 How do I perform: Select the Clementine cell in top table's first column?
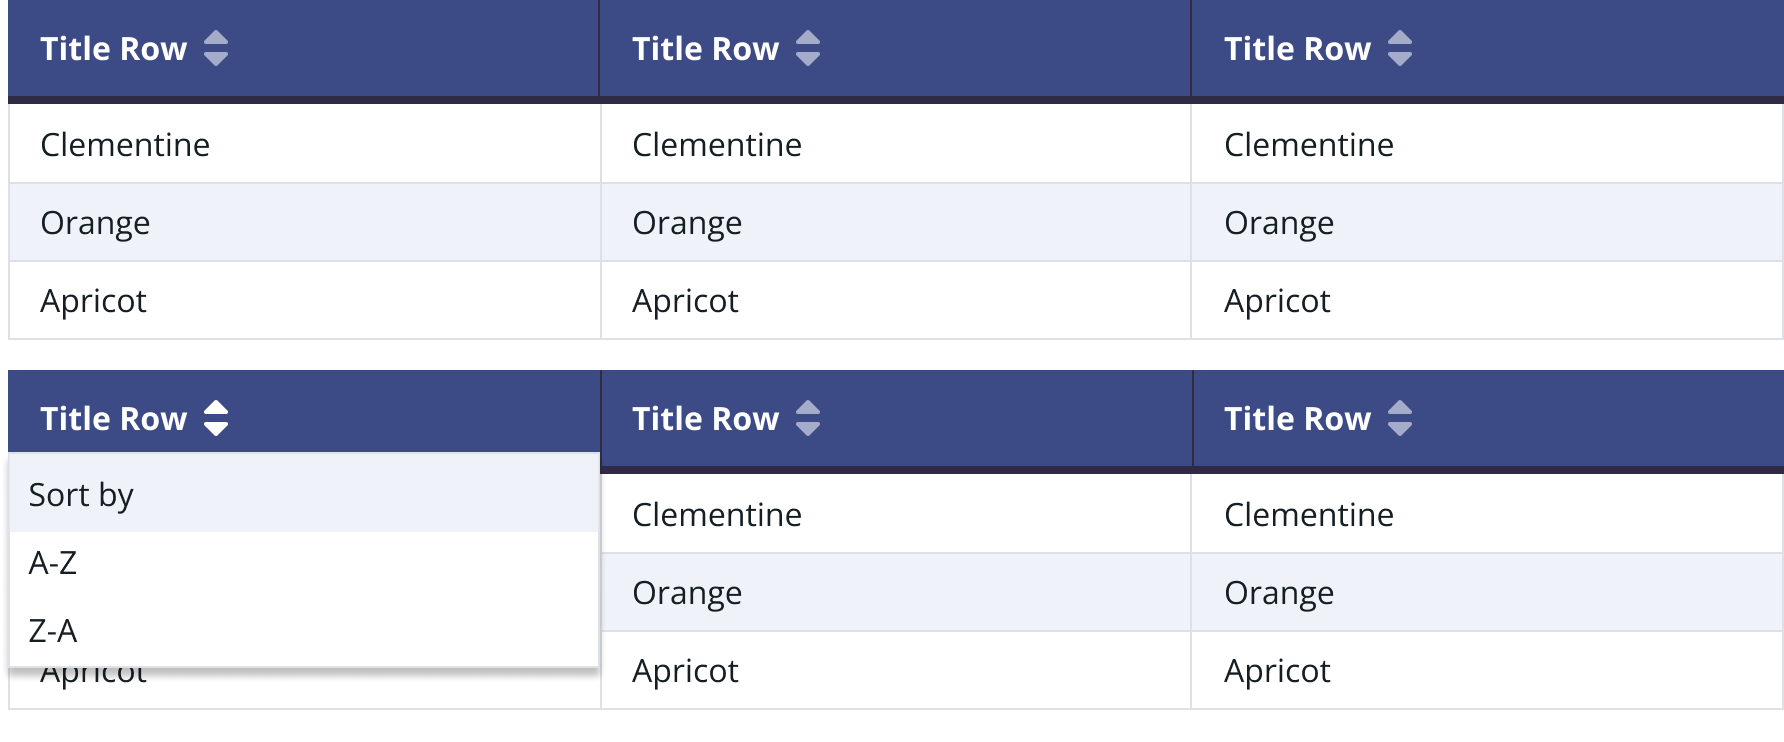click(125, 145)
